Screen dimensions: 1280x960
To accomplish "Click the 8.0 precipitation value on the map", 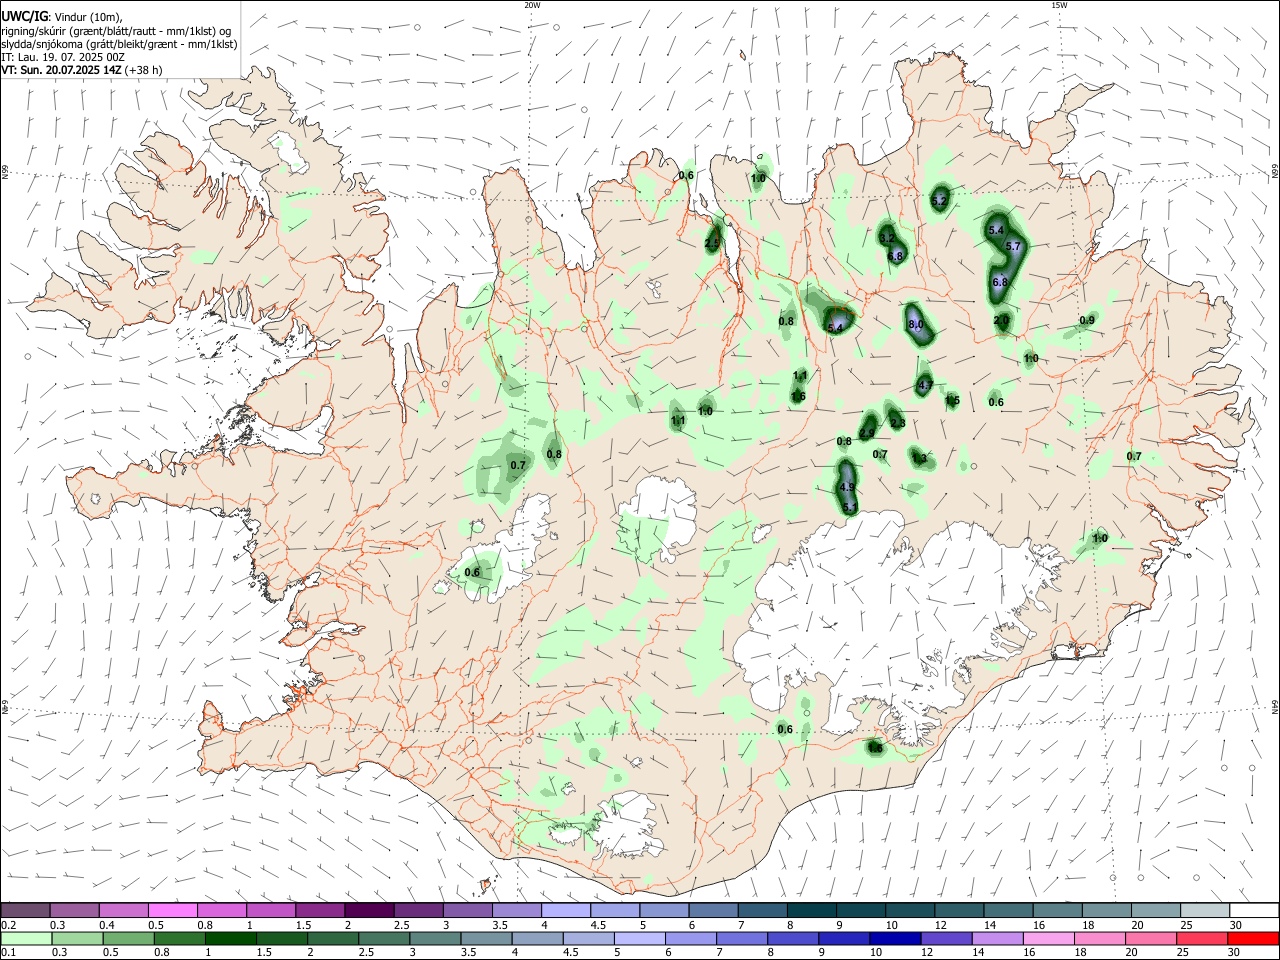I will click(x=915, y=325).
